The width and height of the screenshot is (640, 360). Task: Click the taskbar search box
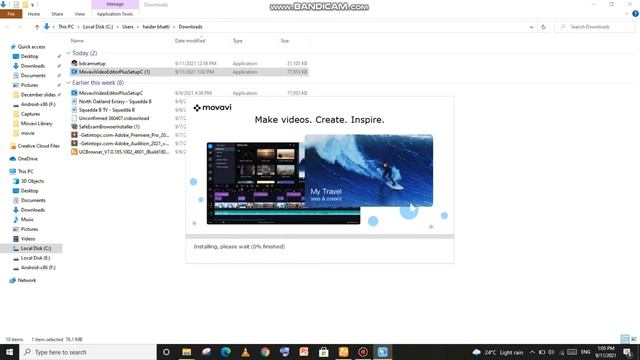click(x=88, y=352)
